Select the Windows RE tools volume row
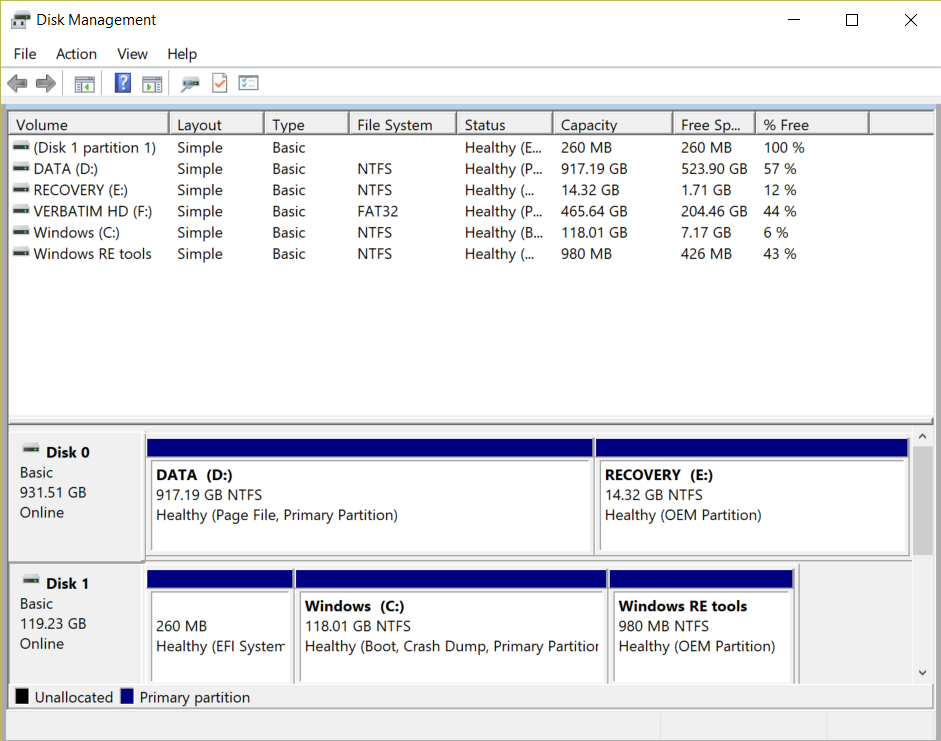This screenshot has height=741, width=941. click(92, 254)
